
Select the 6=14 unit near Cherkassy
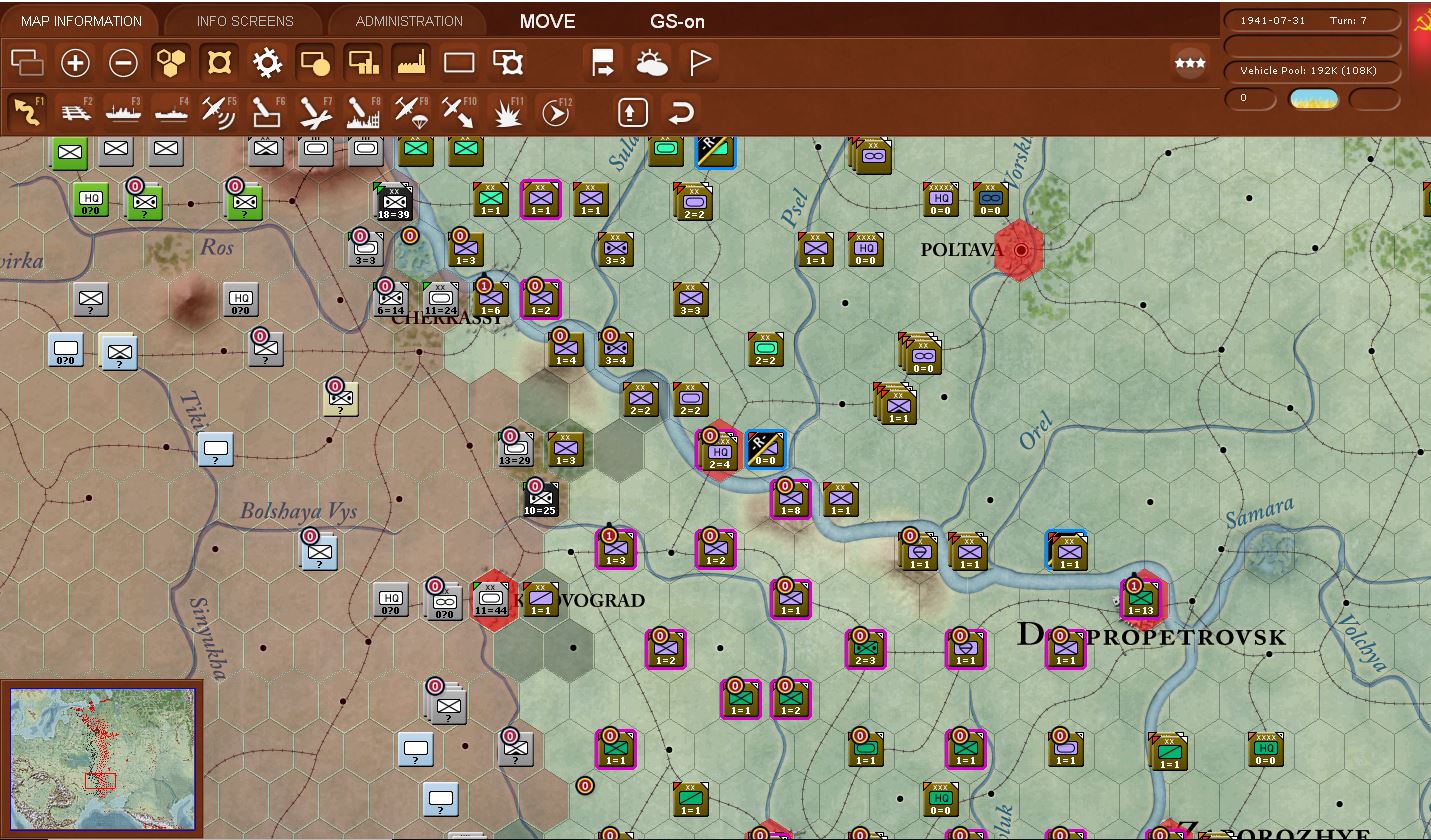point(391,300)
